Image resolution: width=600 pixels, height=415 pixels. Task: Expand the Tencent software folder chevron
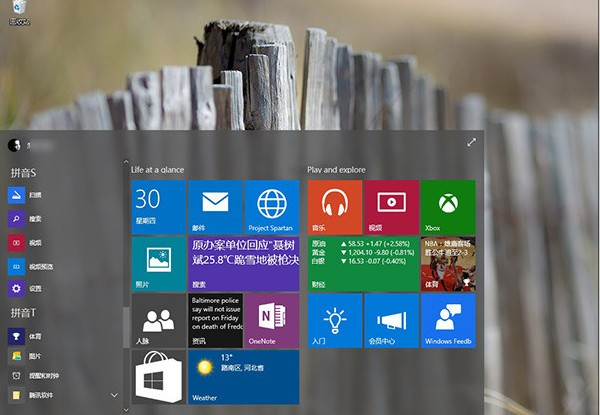click(x=114, y=395)
